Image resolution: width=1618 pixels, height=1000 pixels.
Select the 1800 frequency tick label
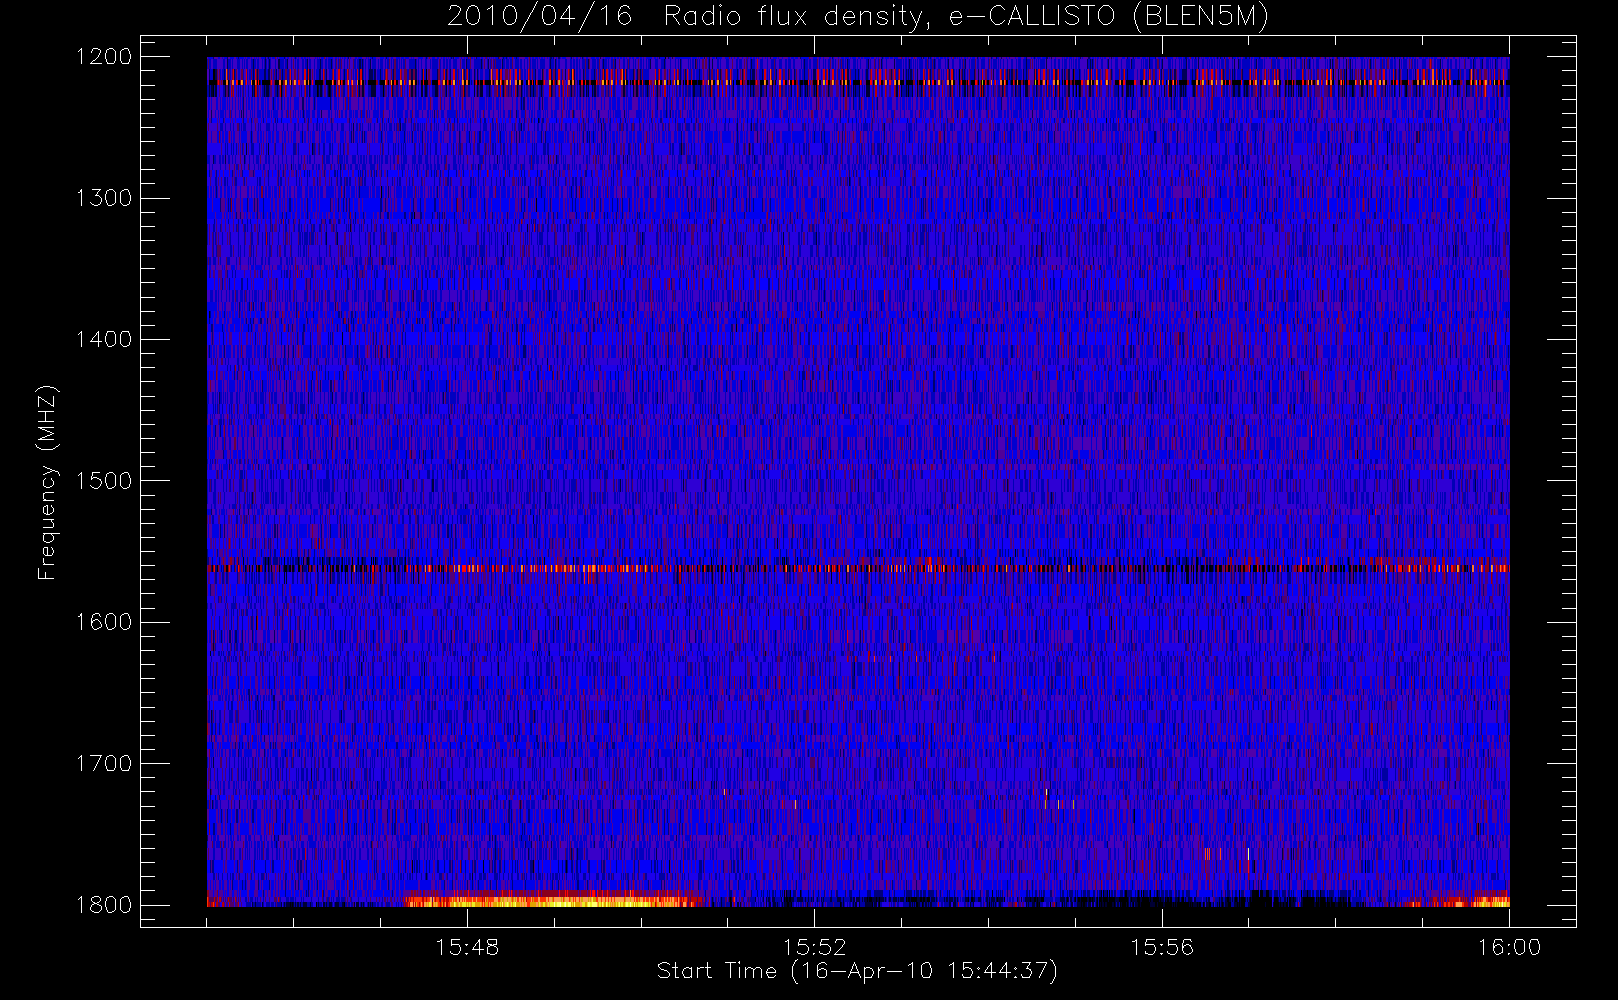pos(104,904)
